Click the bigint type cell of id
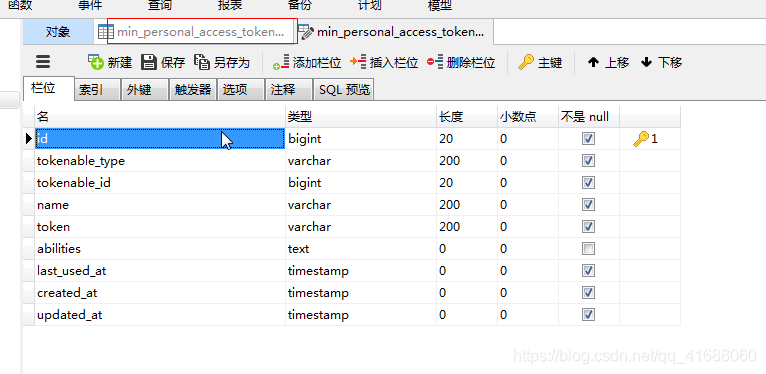Screen dimensions: 766x374 (x=361, y=139)
